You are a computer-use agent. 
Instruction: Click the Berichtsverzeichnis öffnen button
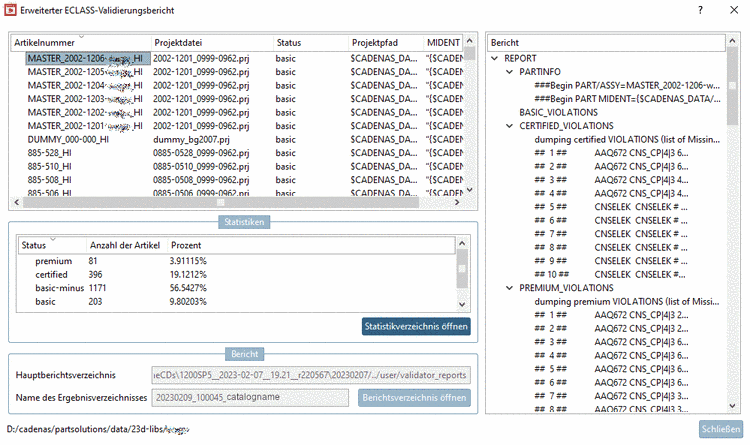click(413, 397)
